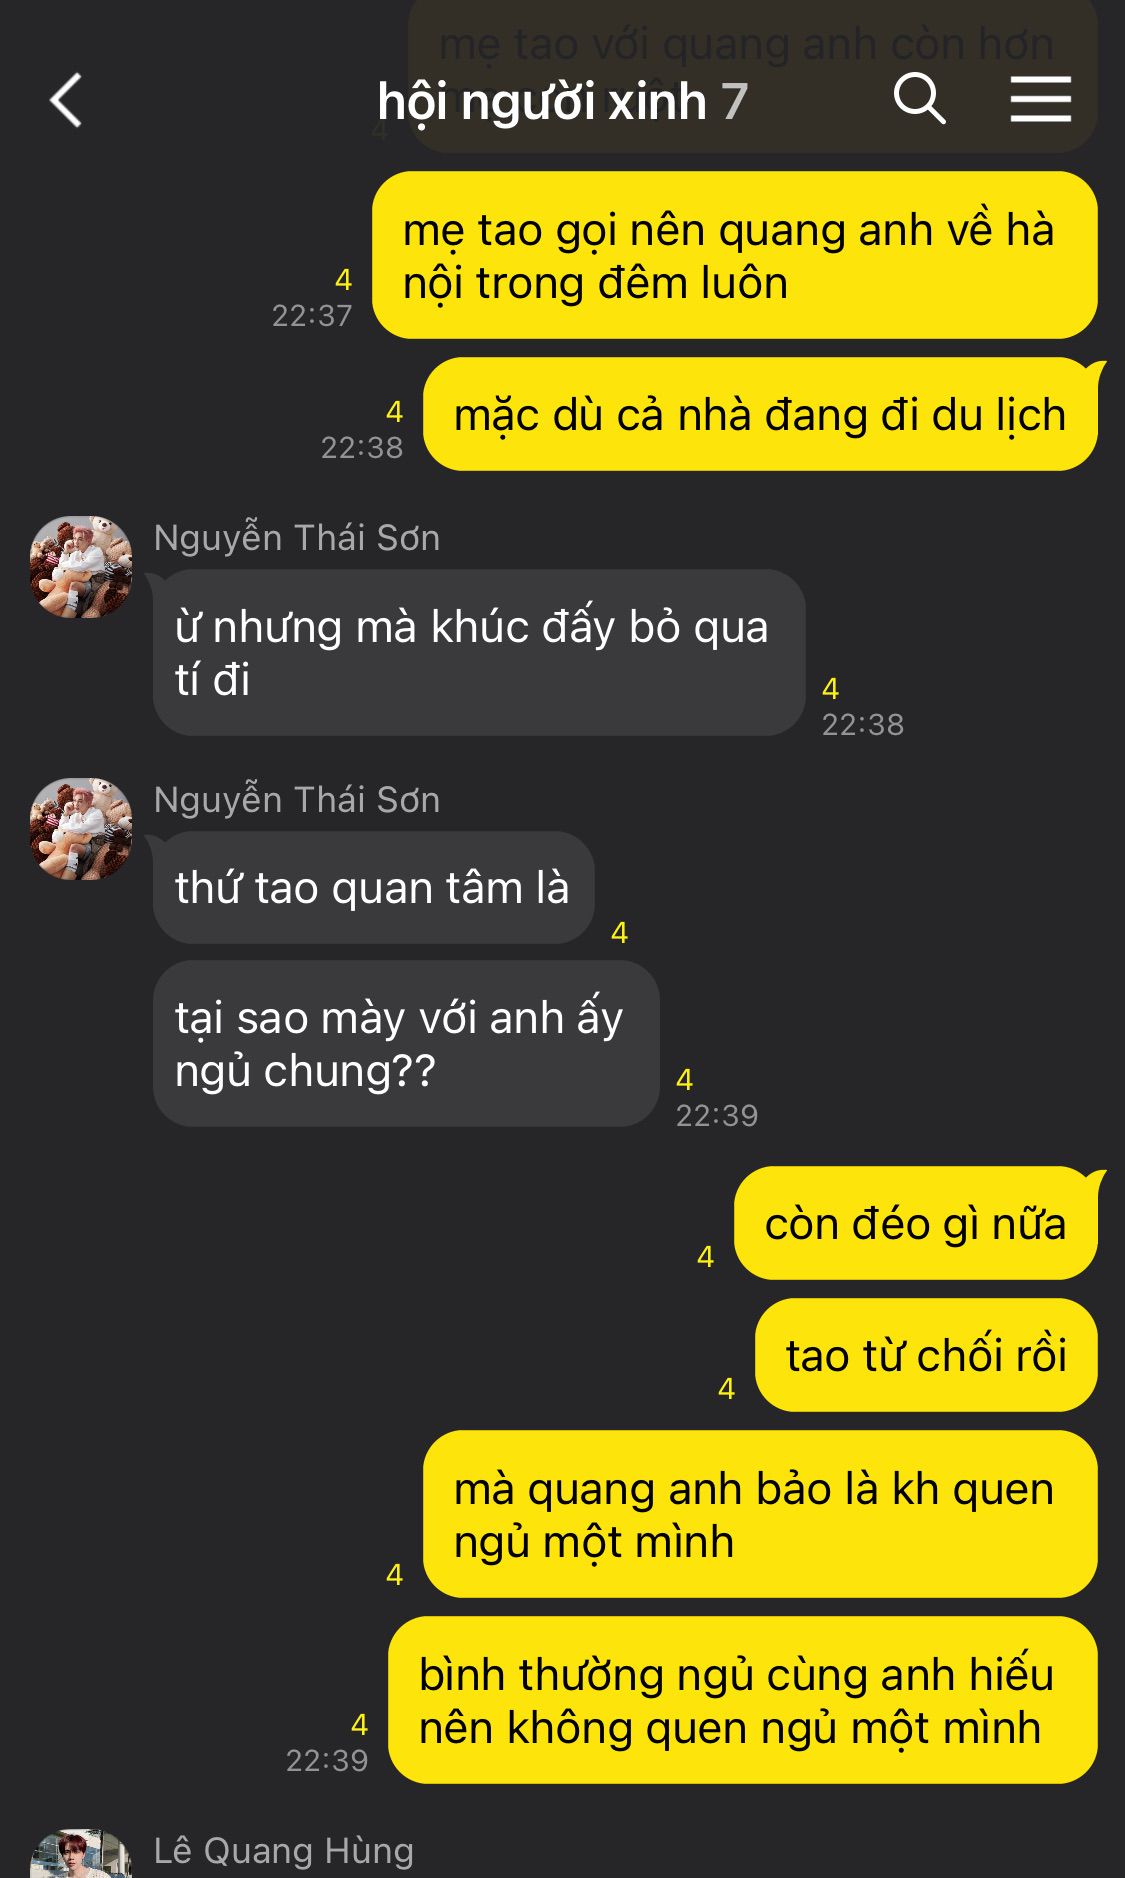
Task: Open Nguyễn Thái Sơn's first avatar
Action: (81, 567)
